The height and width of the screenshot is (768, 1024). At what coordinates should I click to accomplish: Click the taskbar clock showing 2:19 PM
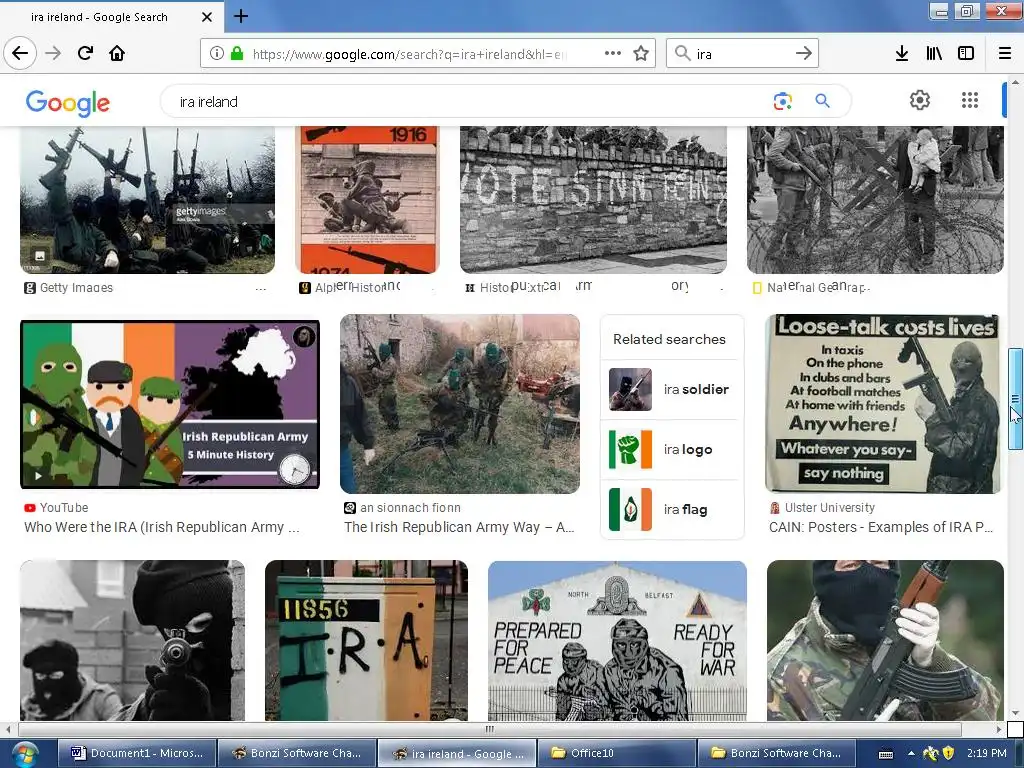click(x=986, y=753)
